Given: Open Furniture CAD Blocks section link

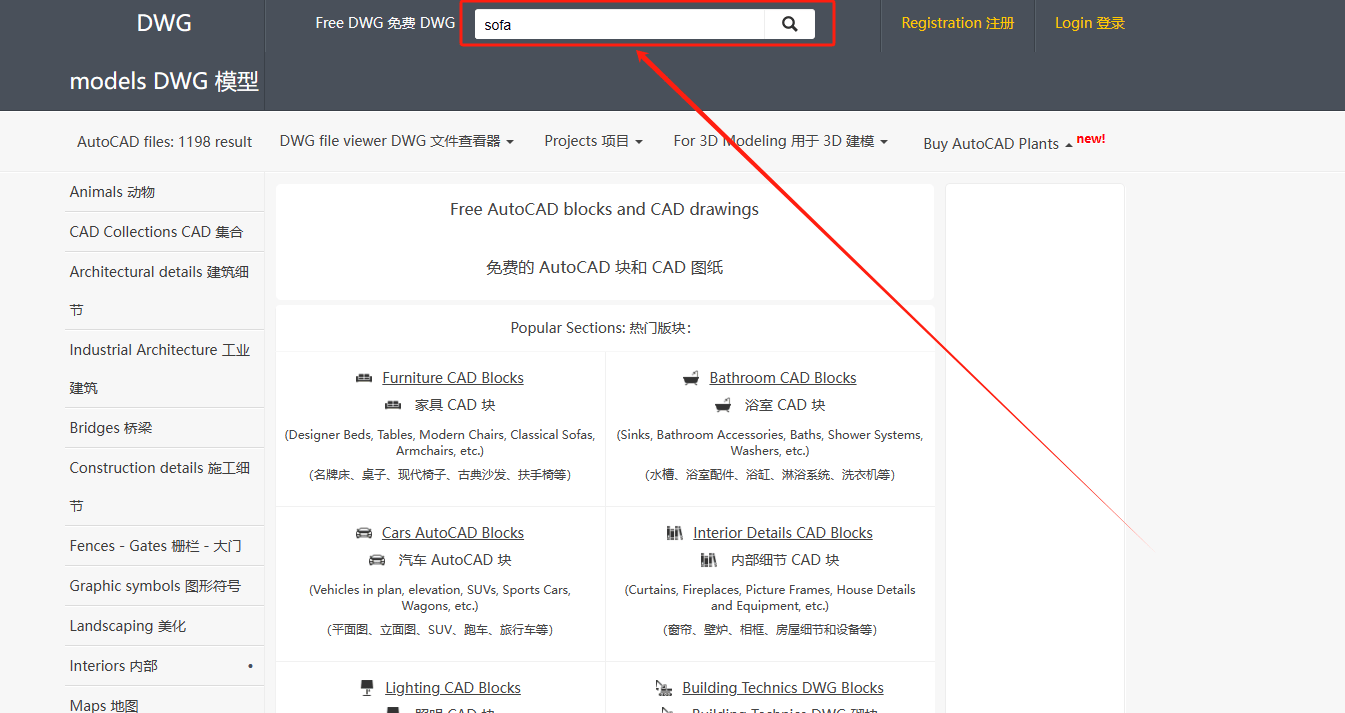Looking at the screenshot, I should [x=453, y=378].
